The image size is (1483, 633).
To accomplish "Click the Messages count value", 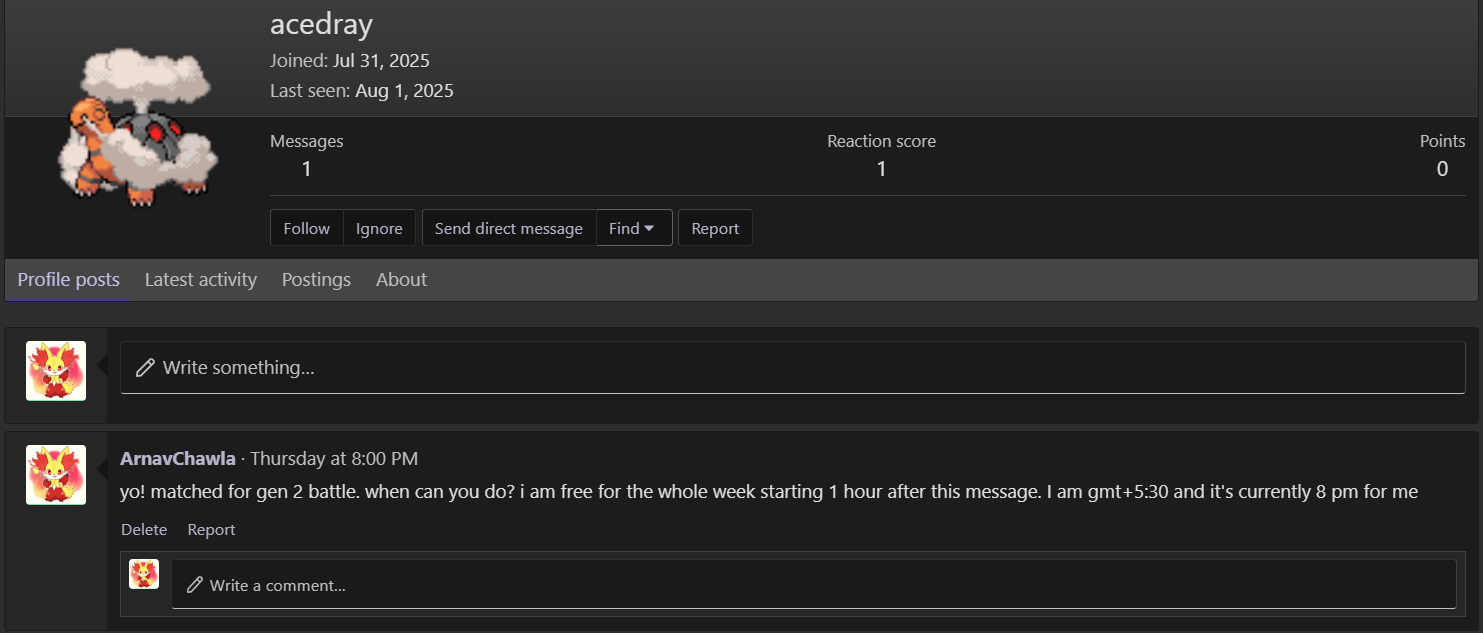I will (307, 169).
